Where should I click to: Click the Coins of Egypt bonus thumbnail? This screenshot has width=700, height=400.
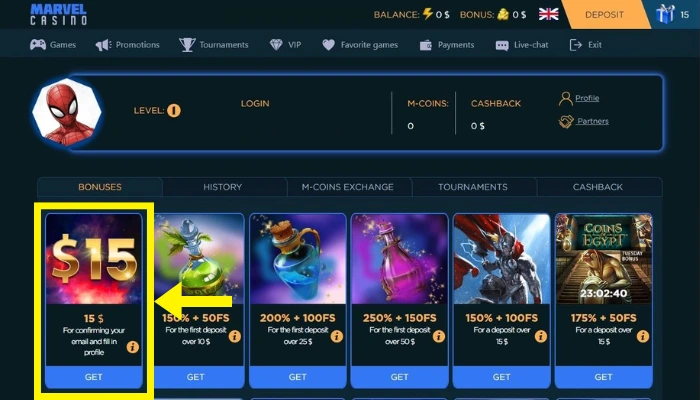(x=604, y=259)
